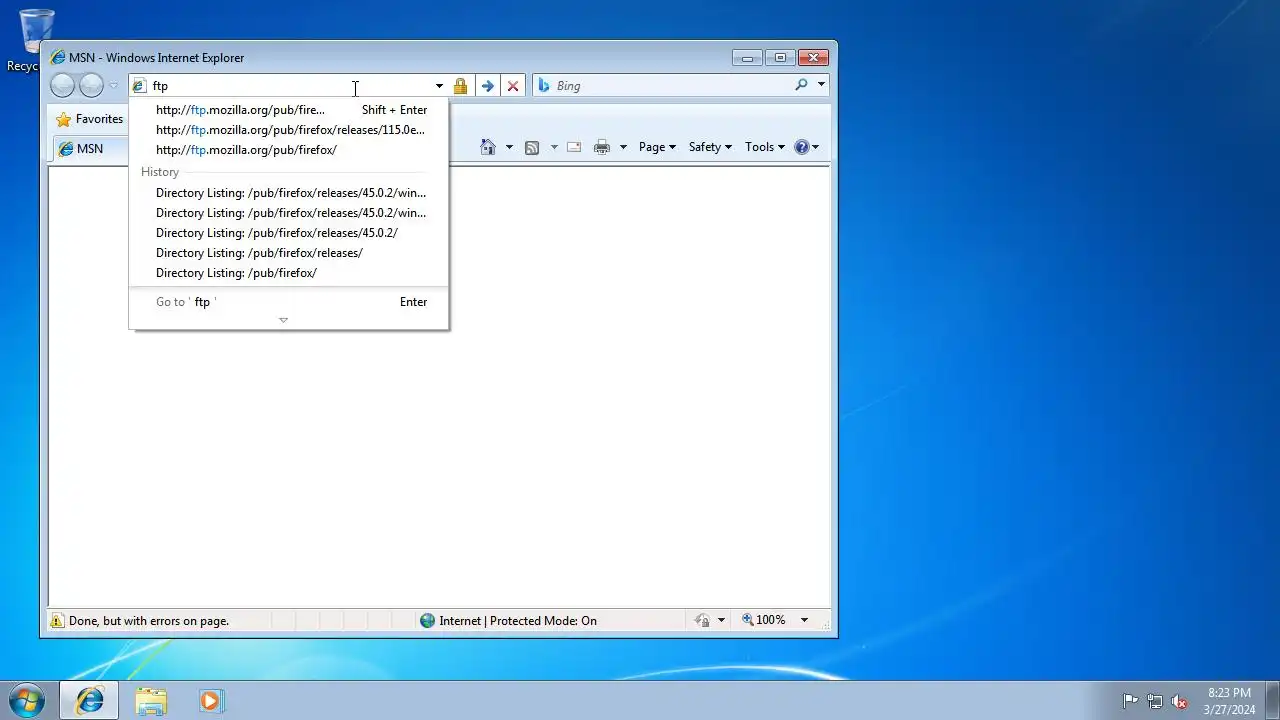Open the Tools menu

[x=765, y=147]
